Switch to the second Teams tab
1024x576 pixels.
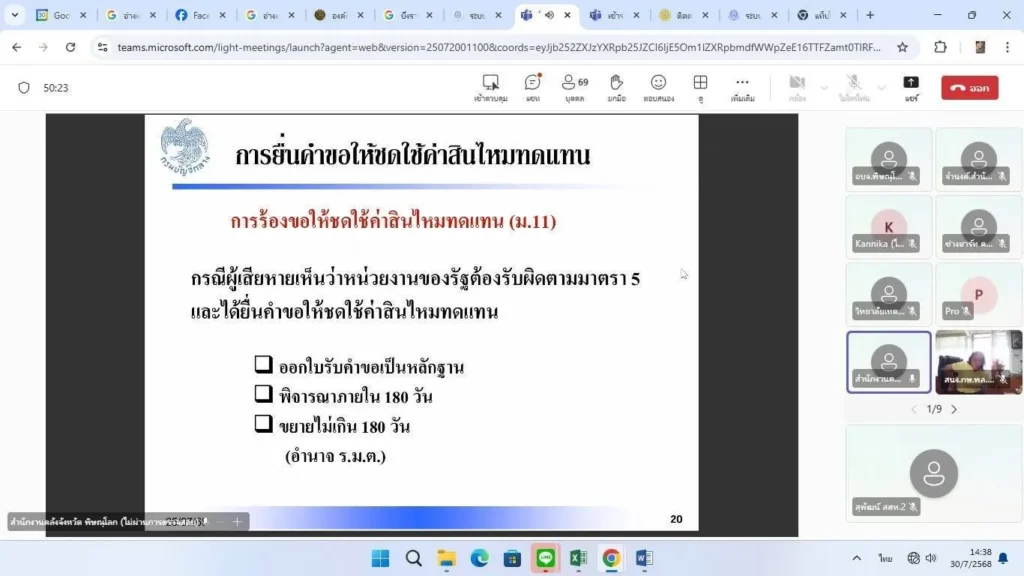tap(607, 15)
